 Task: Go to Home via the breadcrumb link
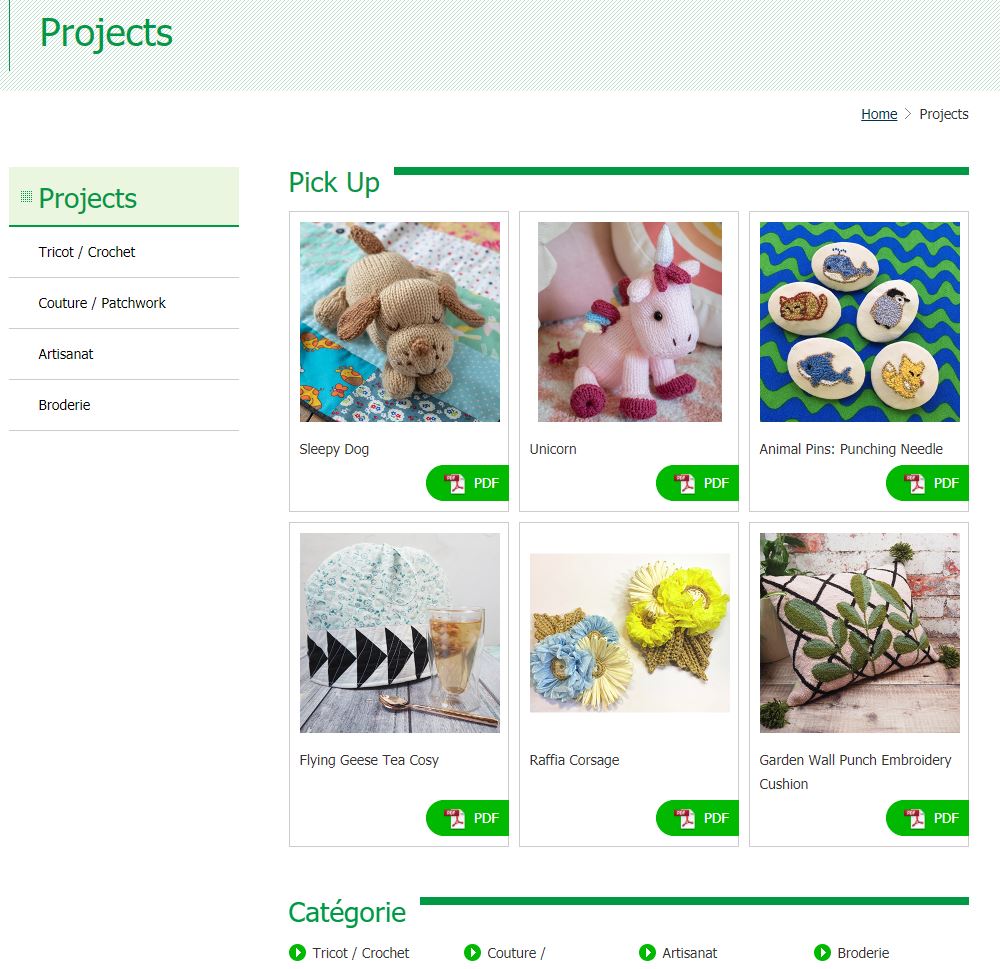(x=879, y=114)
